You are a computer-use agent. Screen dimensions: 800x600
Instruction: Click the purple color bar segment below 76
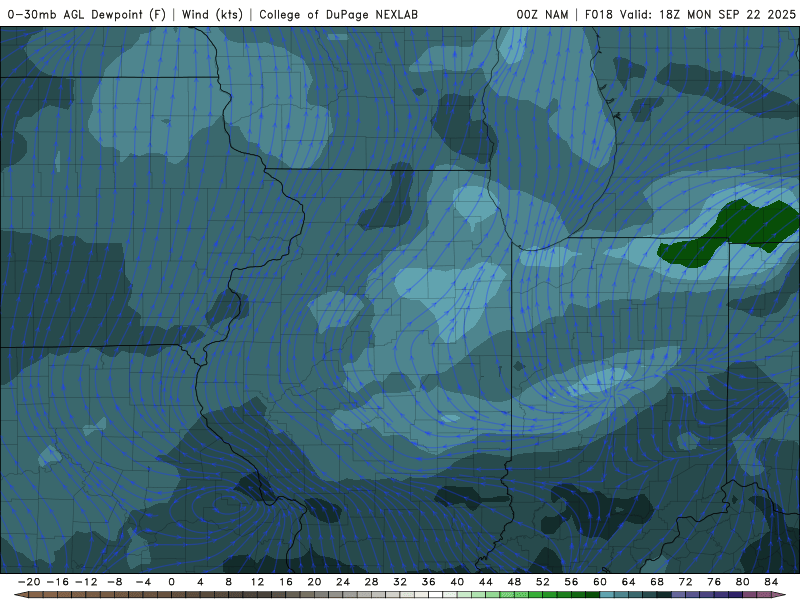[721, 594]
